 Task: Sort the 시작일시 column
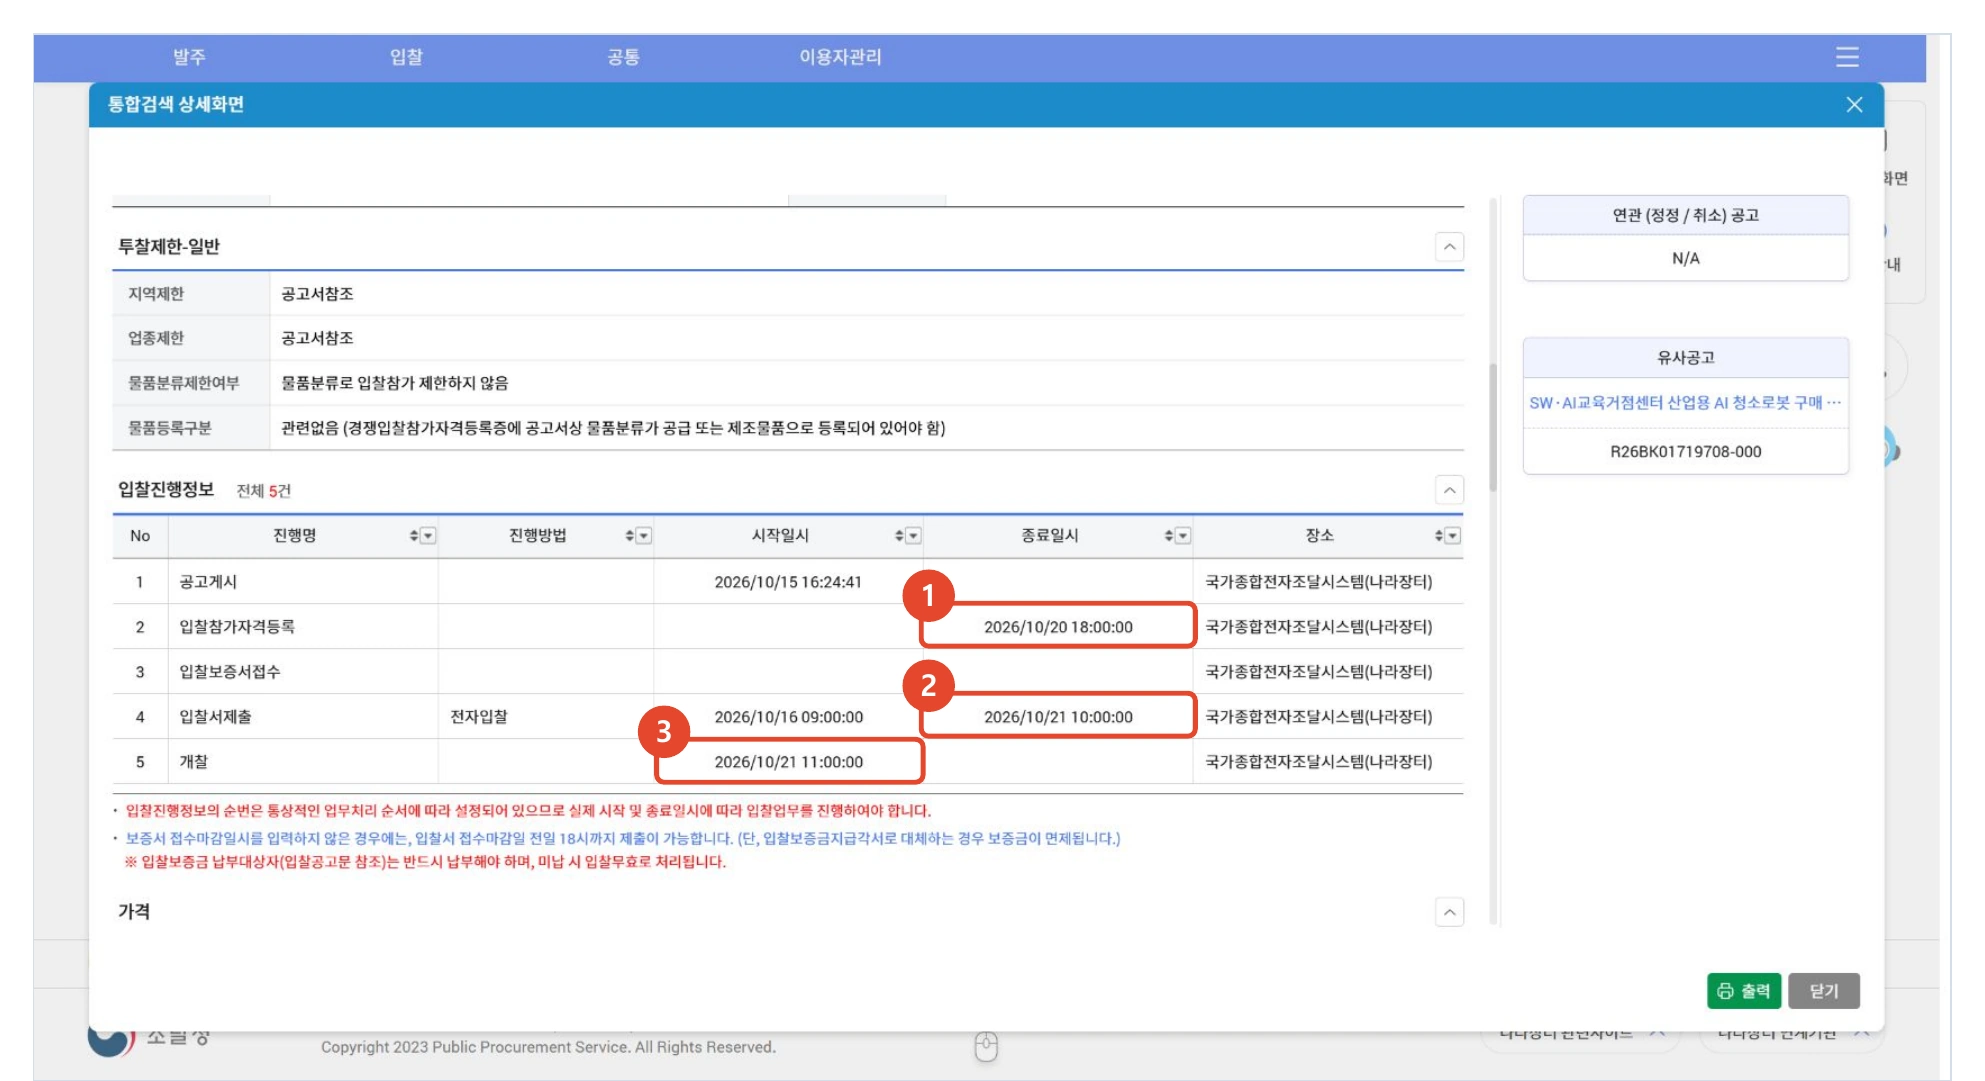coord(899,536)
